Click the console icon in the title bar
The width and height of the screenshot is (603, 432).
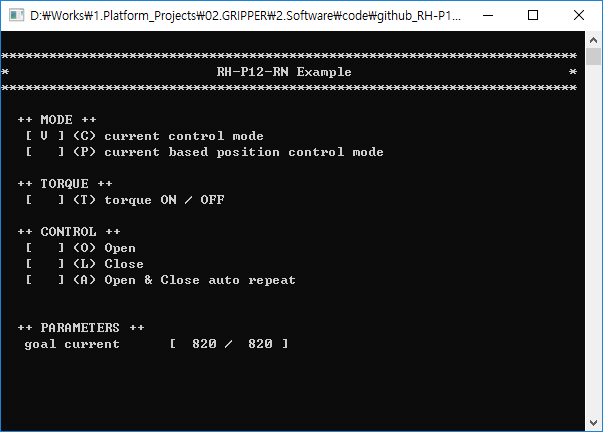[x=16, y=16]
